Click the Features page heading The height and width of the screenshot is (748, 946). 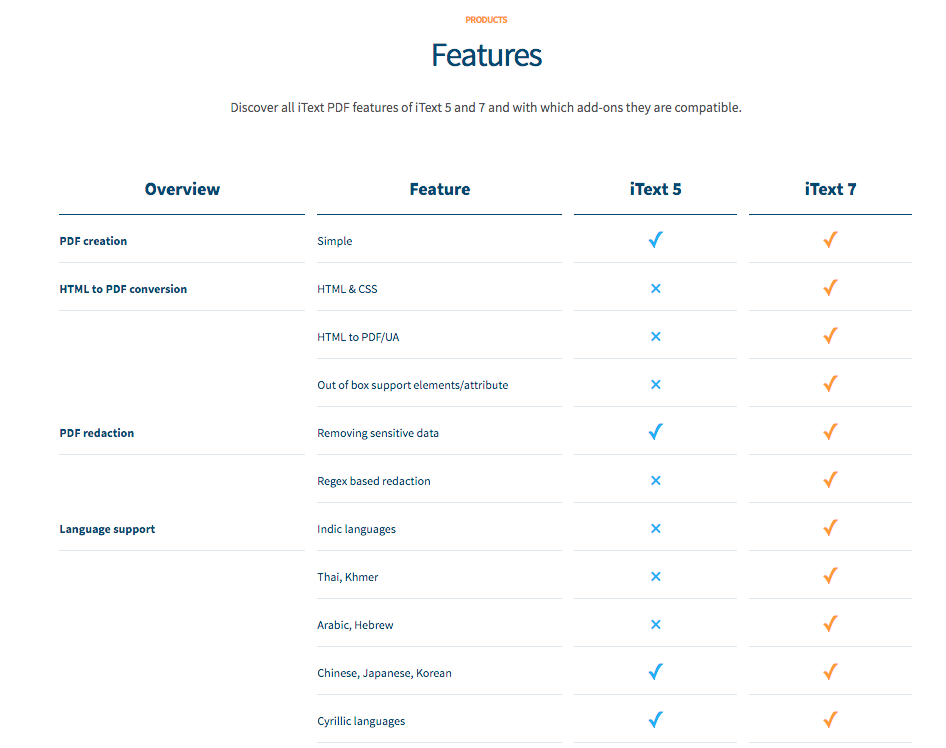(486, 55)
